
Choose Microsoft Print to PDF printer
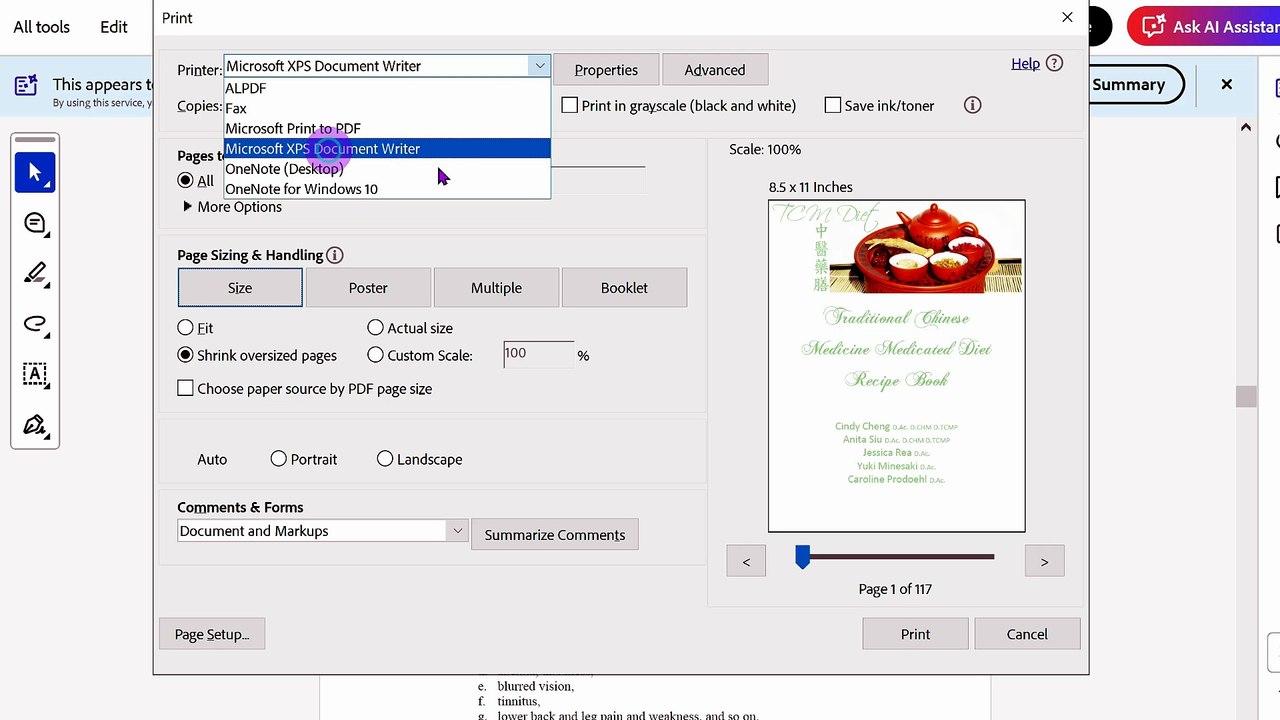pyautogui.click(x=387, y=128)
